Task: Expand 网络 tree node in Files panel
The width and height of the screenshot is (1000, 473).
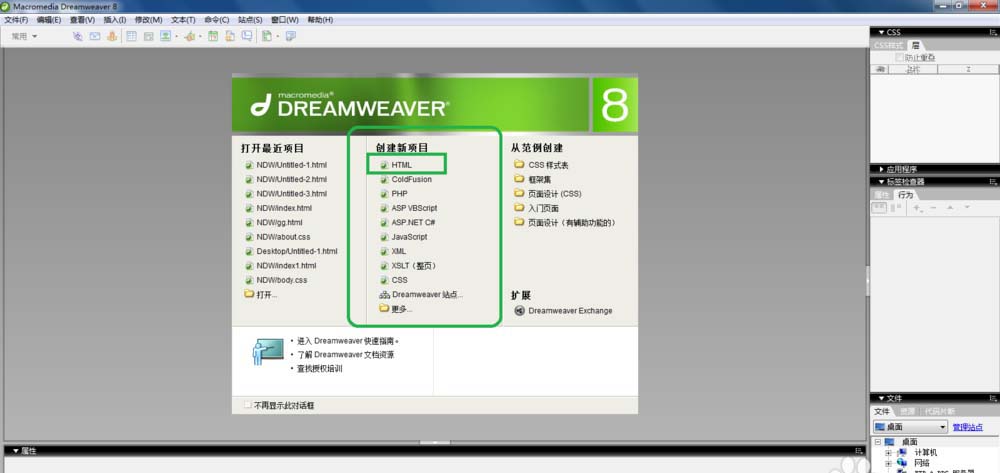Action: click(x=888, y=463)
